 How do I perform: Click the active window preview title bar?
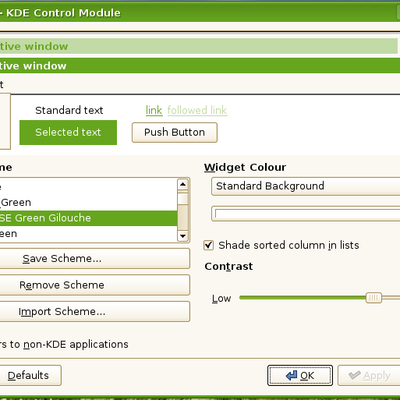pos(200,66)
